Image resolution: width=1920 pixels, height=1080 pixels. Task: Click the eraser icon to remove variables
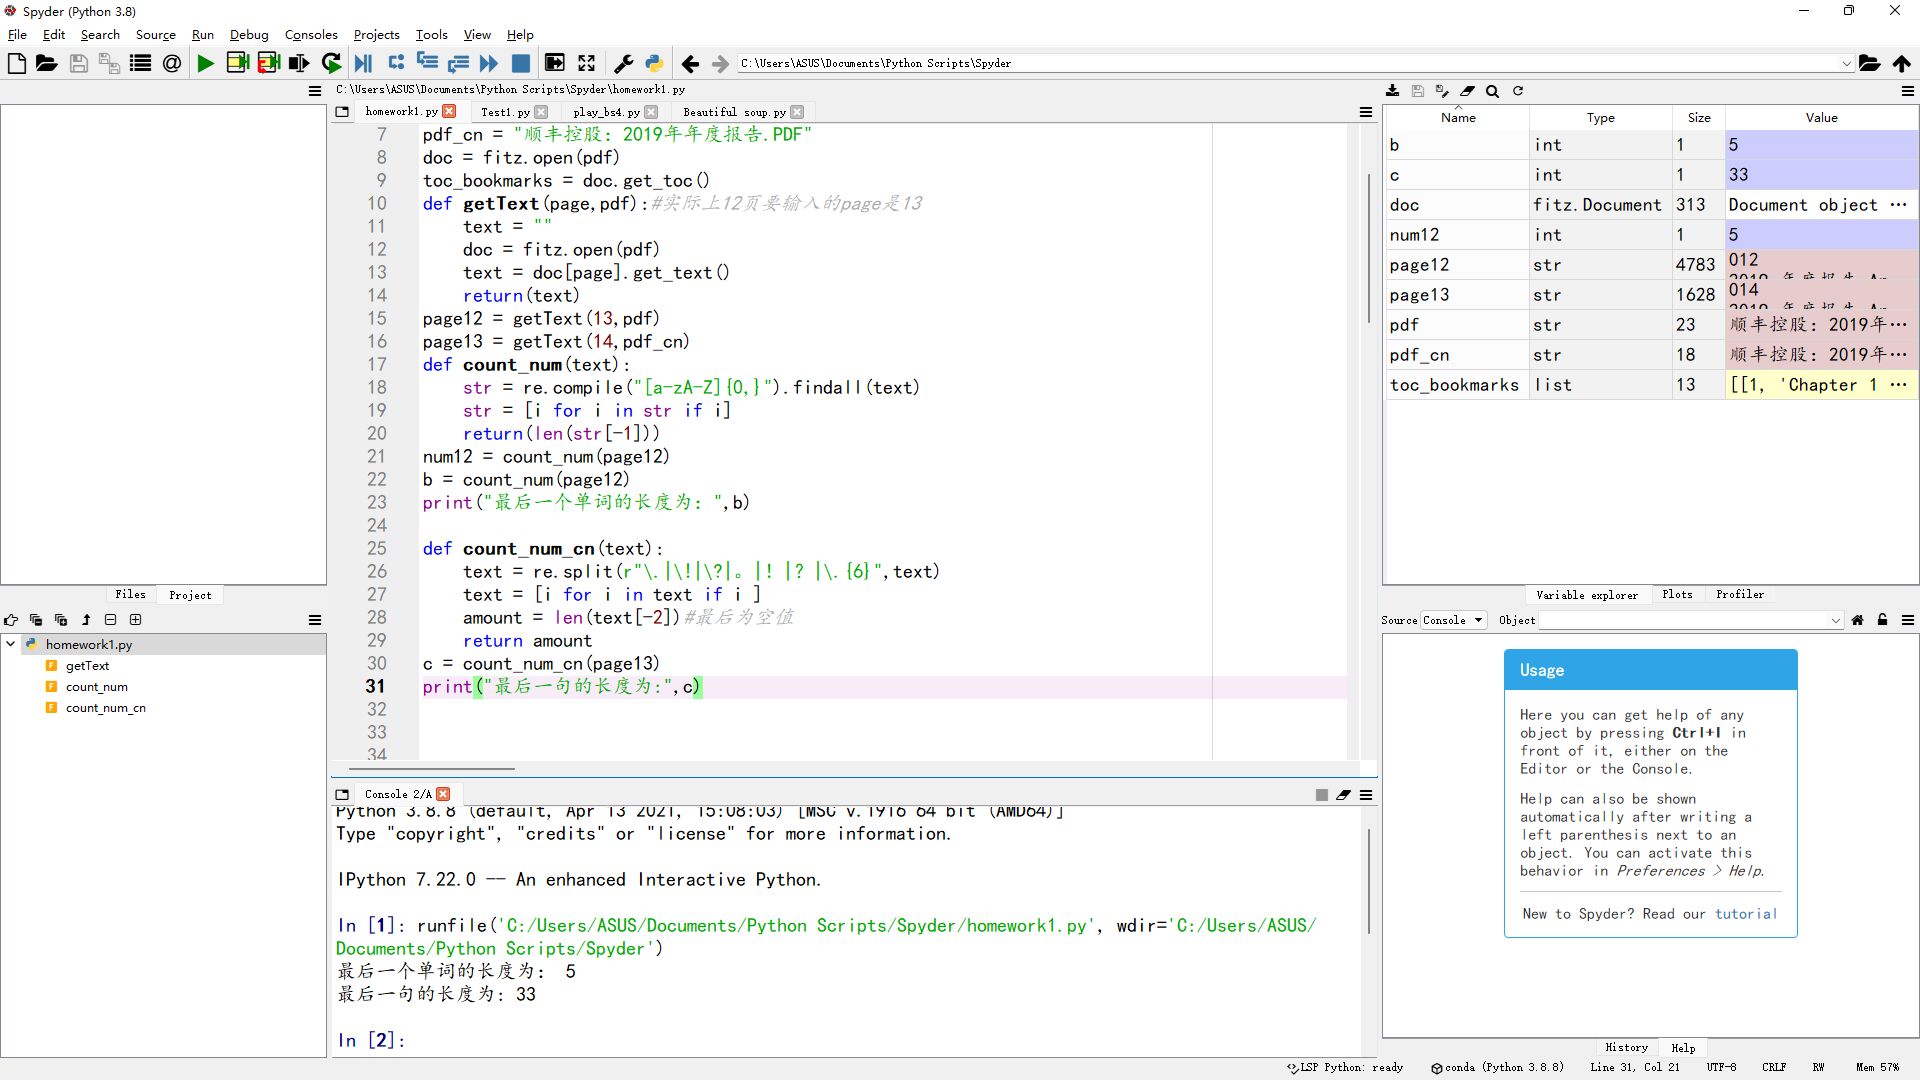pyautogui.click(x=1467, y=91)
